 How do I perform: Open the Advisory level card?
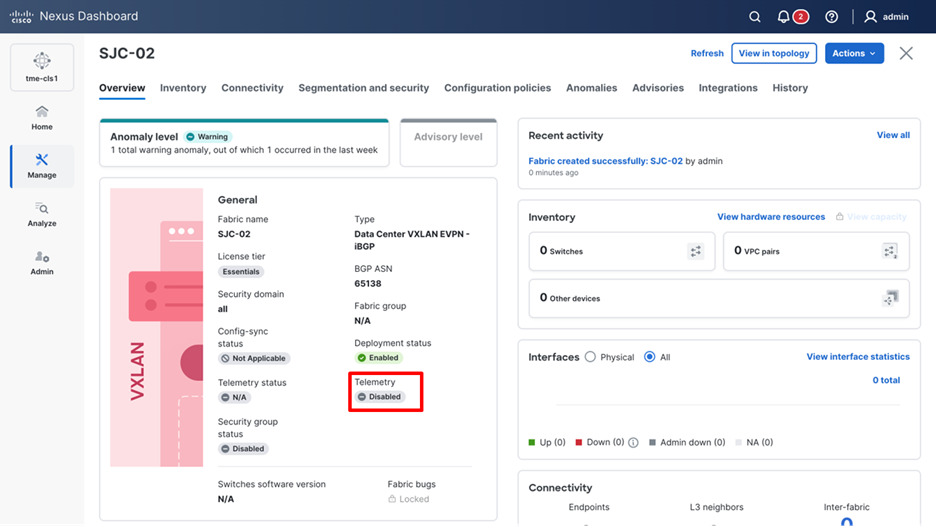[448, 142]
